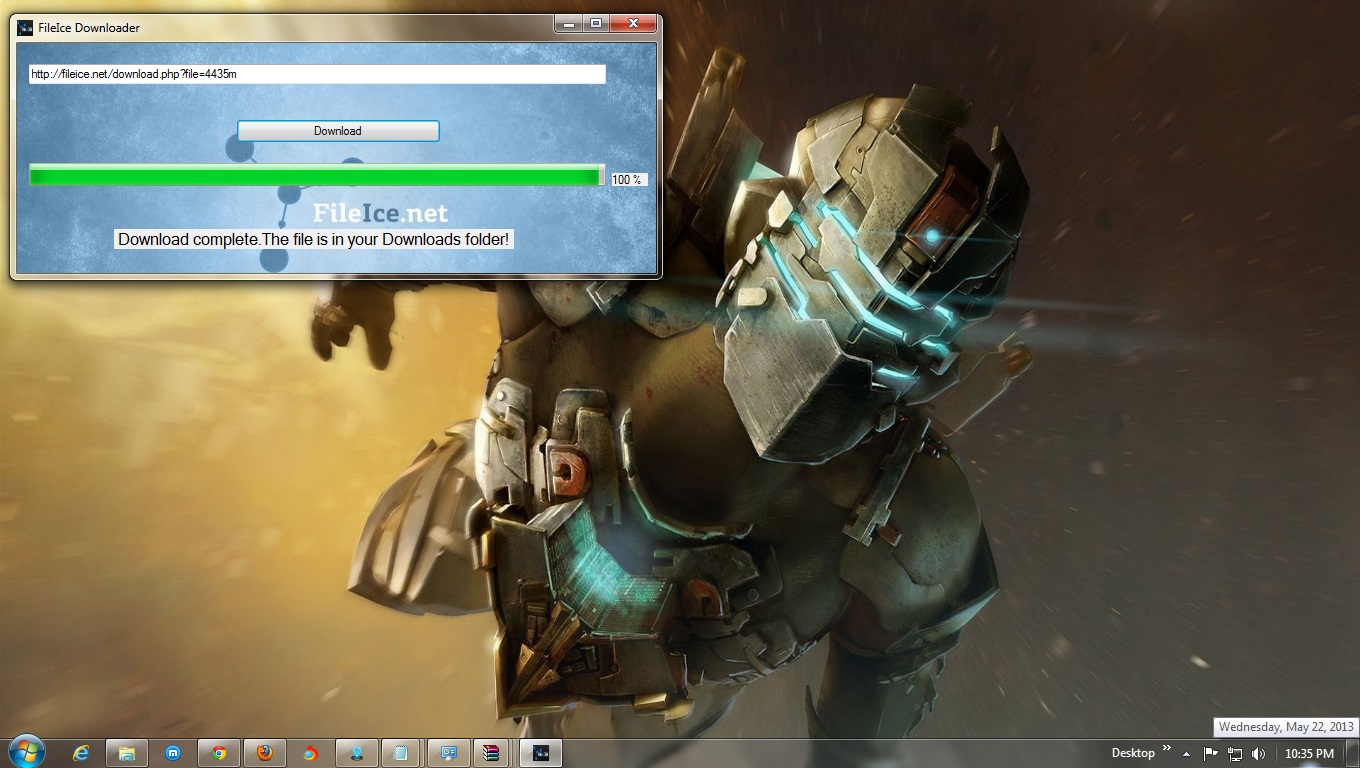Image resolution: width=1360 pixels, height=768 pixels.
Task: Open the blue pin app in taskbar
Action: (x=357, y=753)
